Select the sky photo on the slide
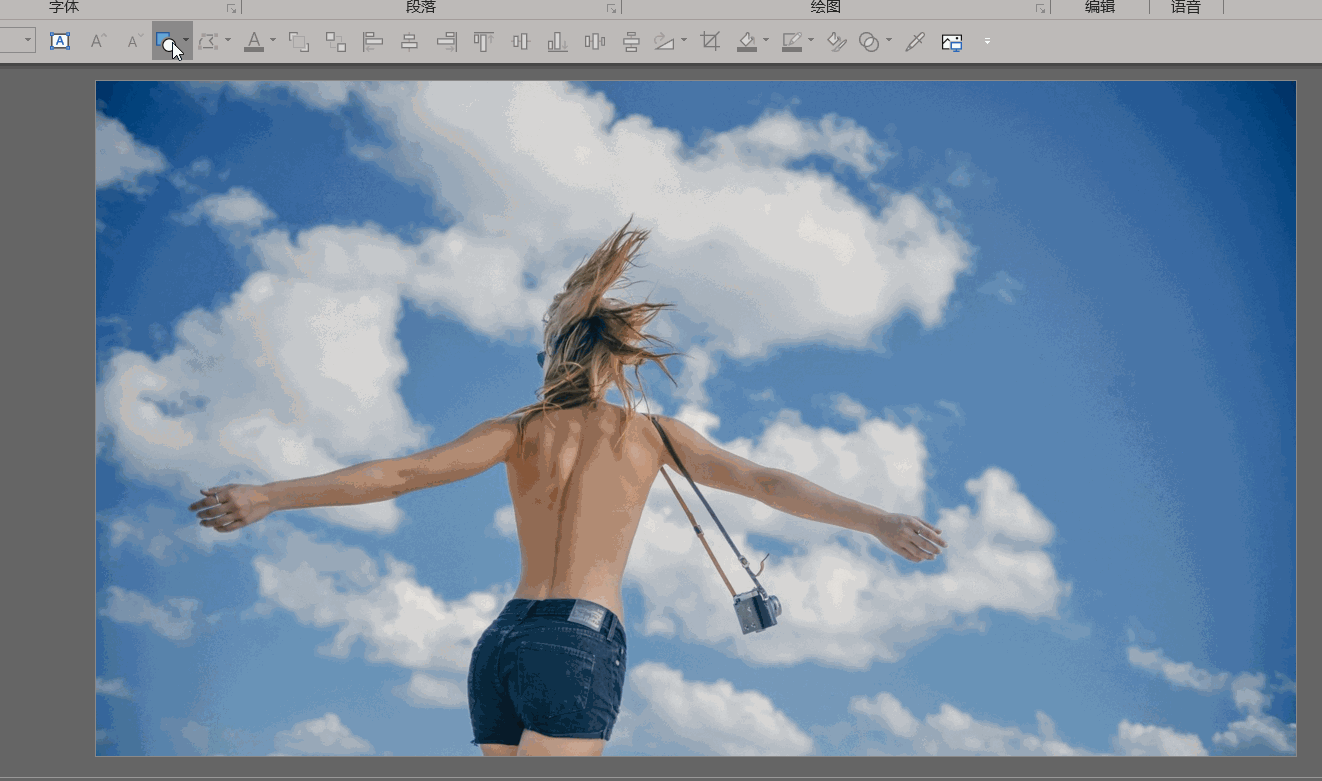1322x781 pixels. coord(696,418)
